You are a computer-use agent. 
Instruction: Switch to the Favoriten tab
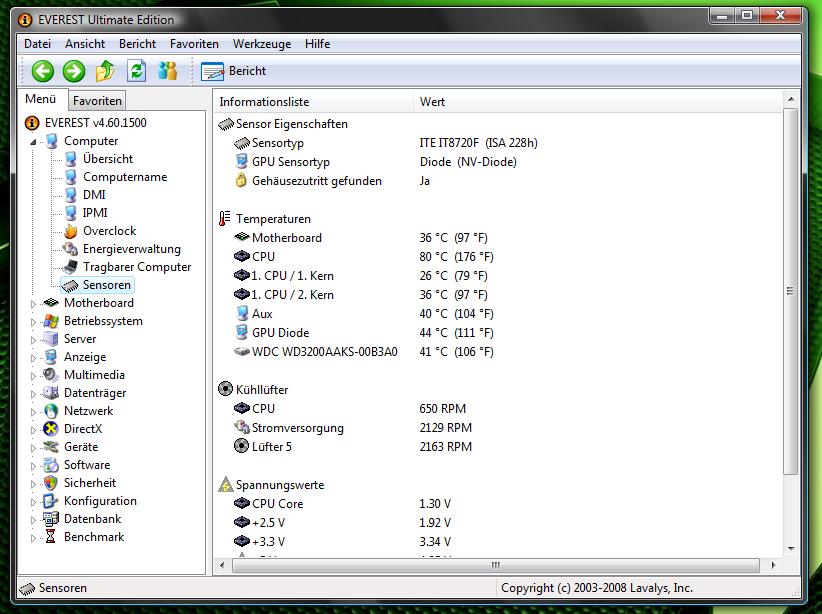(x=97, y=101)
